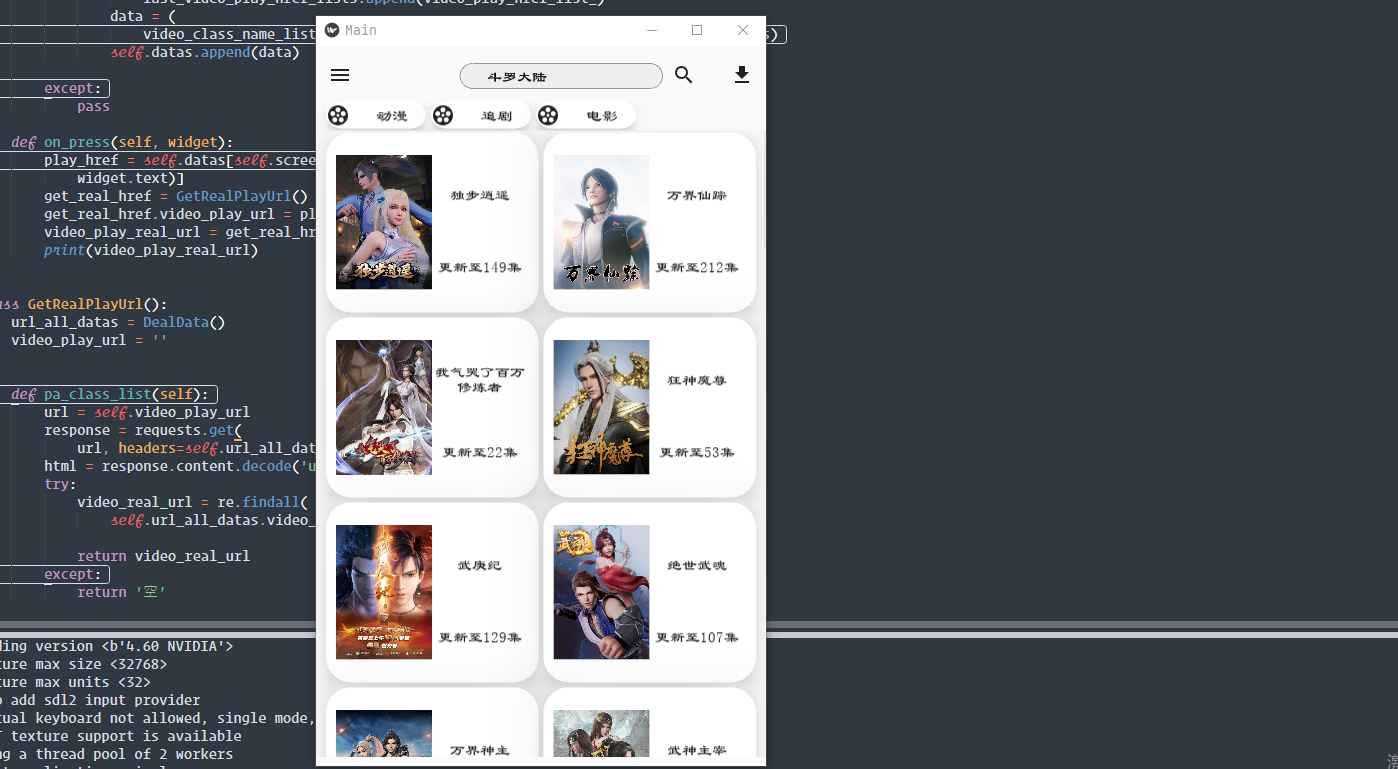
Task: Click def on_press line in code editor
Action: click(x=122, y=142)
